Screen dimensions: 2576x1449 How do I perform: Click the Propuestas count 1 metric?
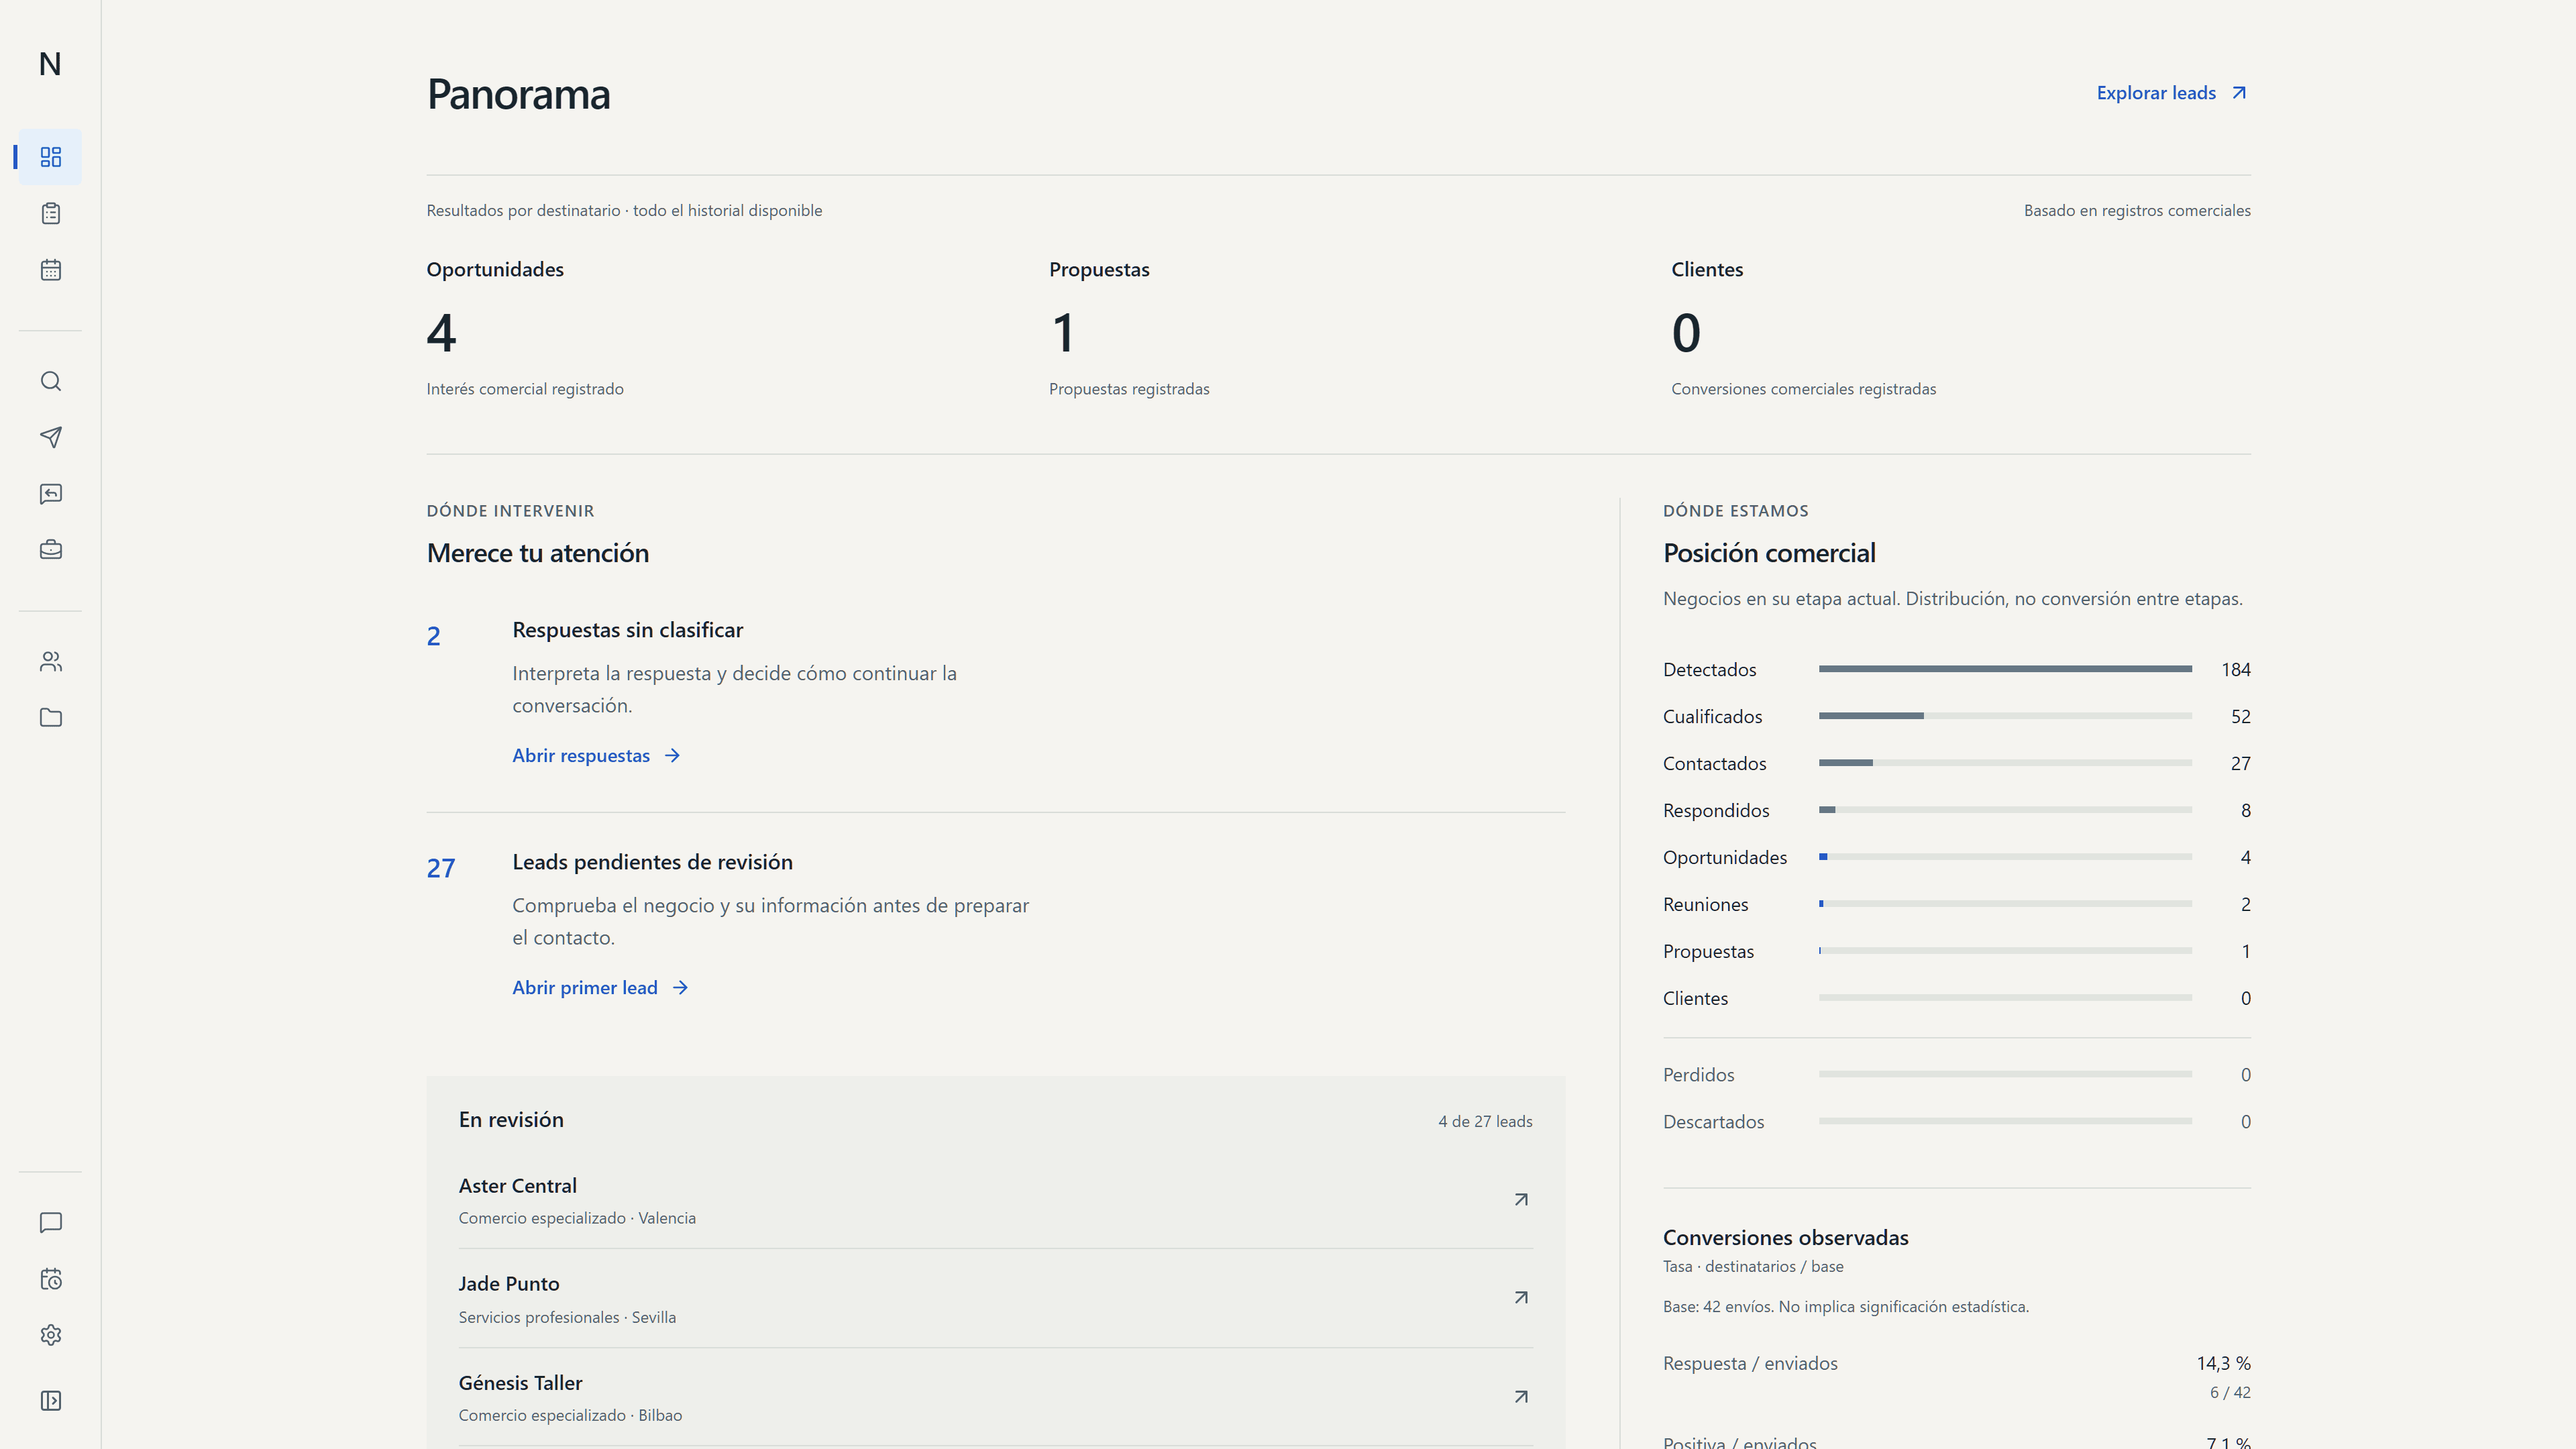[x=1063, y=333]
